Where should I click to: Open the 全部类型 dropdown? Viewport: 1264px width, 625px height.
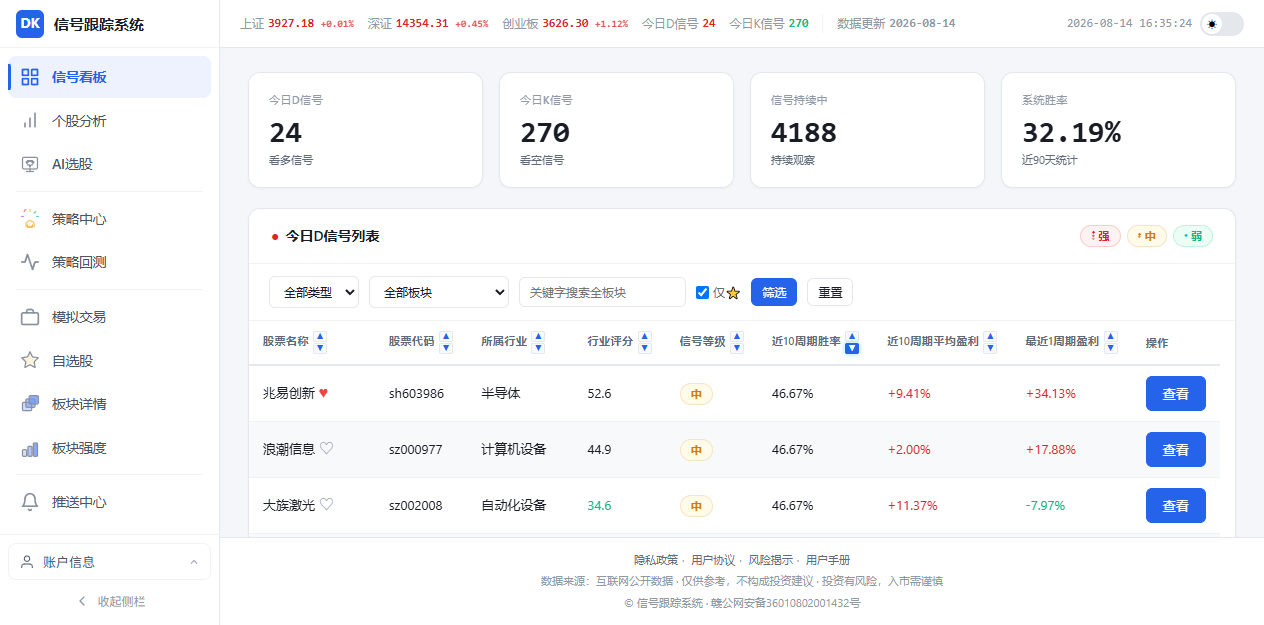click(x=314, y=292)
